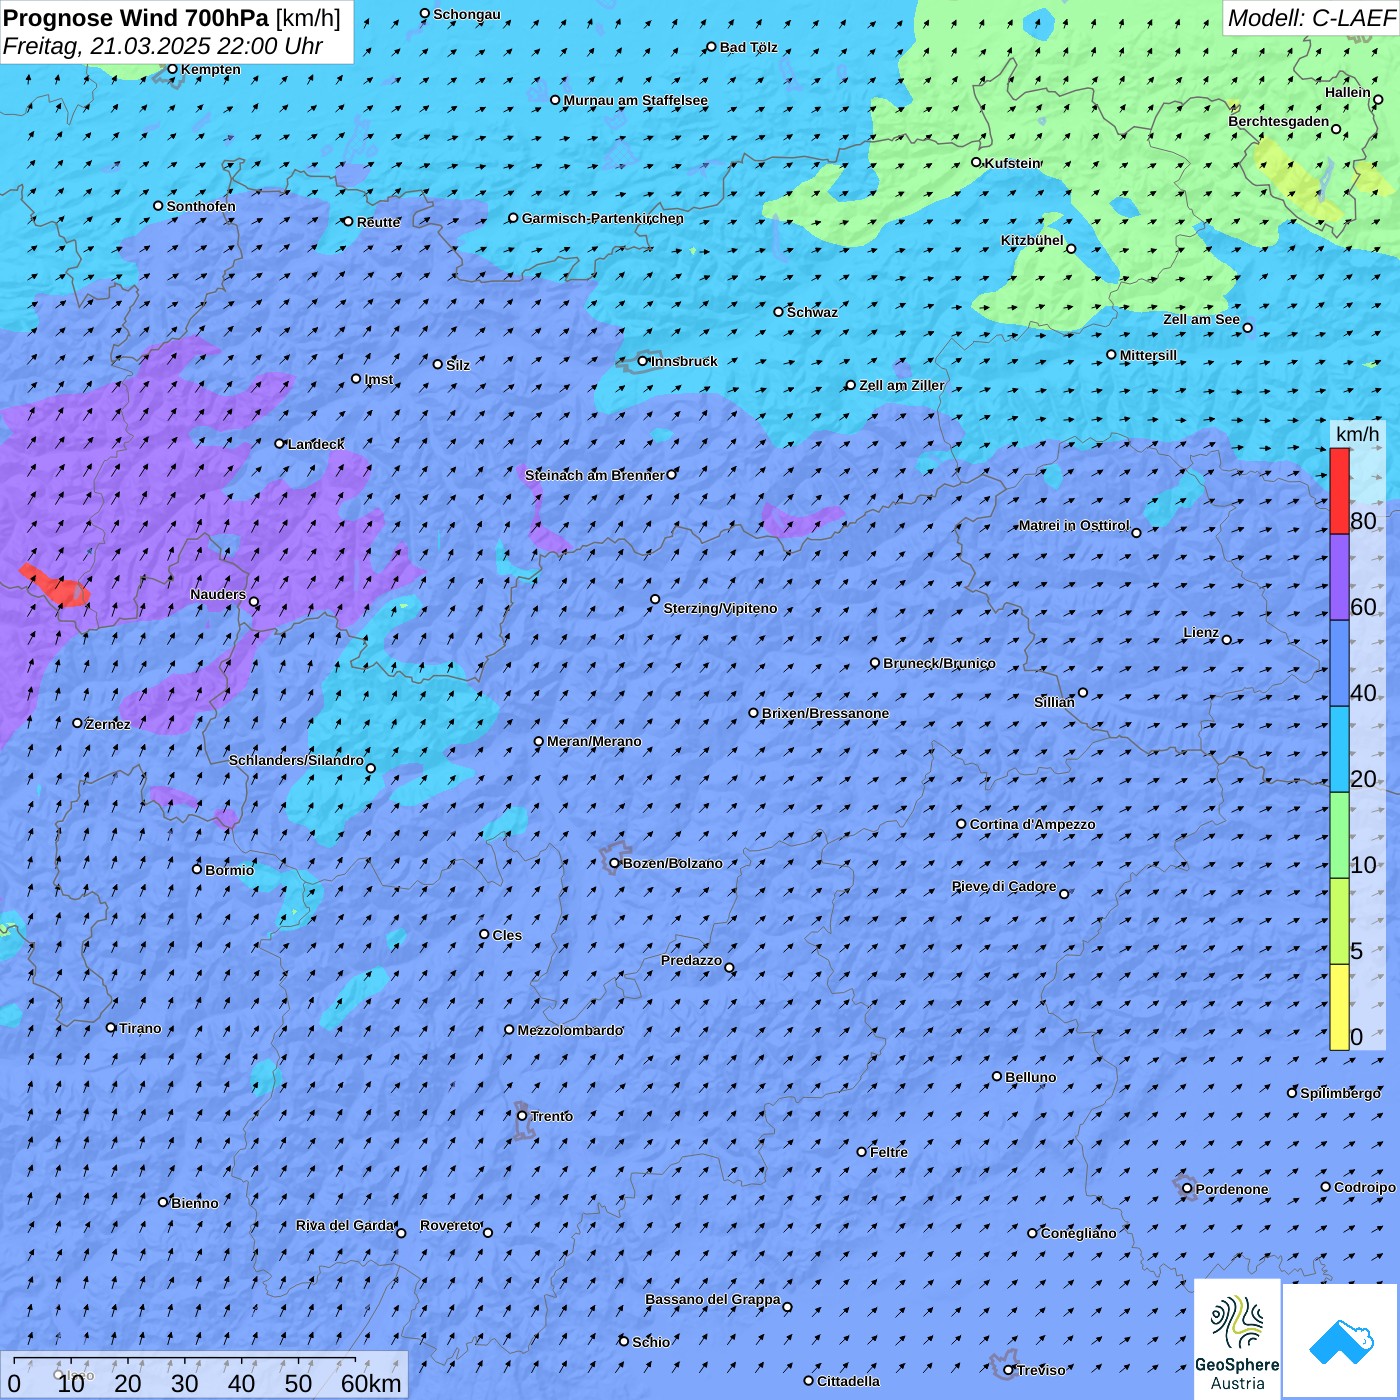Click the title 'Prognose Wind 700hPa'
Screen dimensions: 1400x1400
136,18
